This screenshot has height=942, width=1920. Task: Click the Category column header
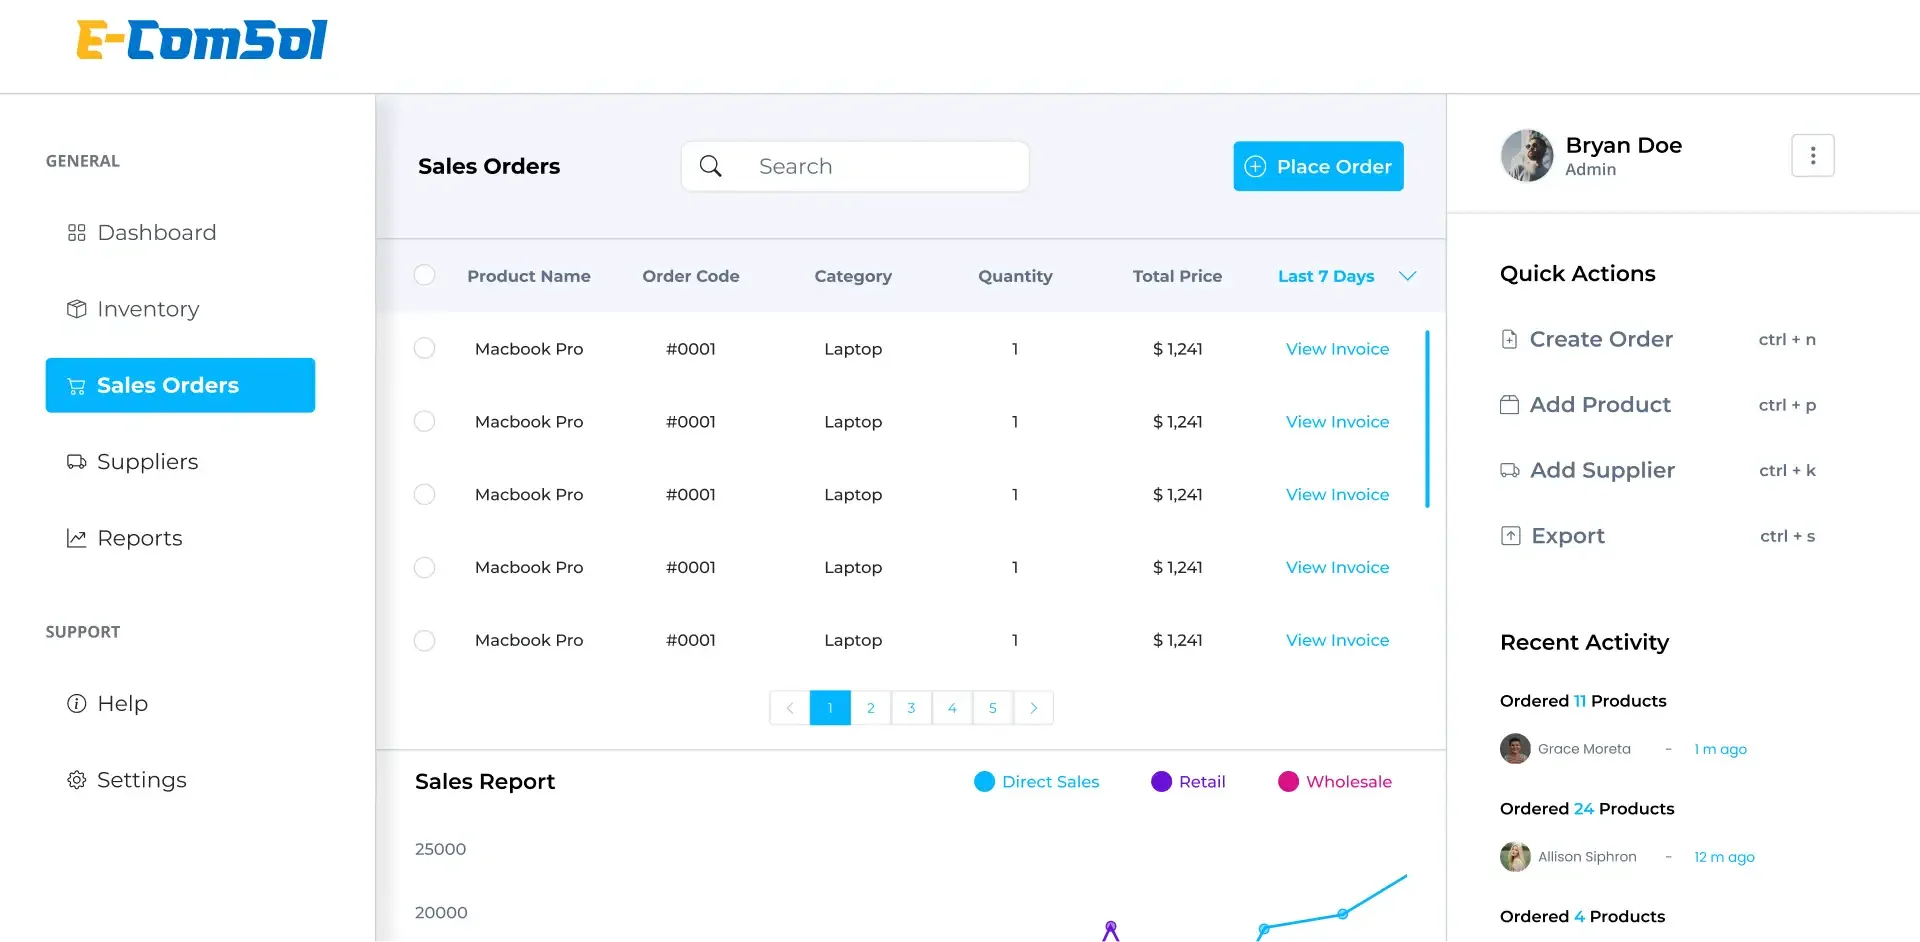click(853, 276)
